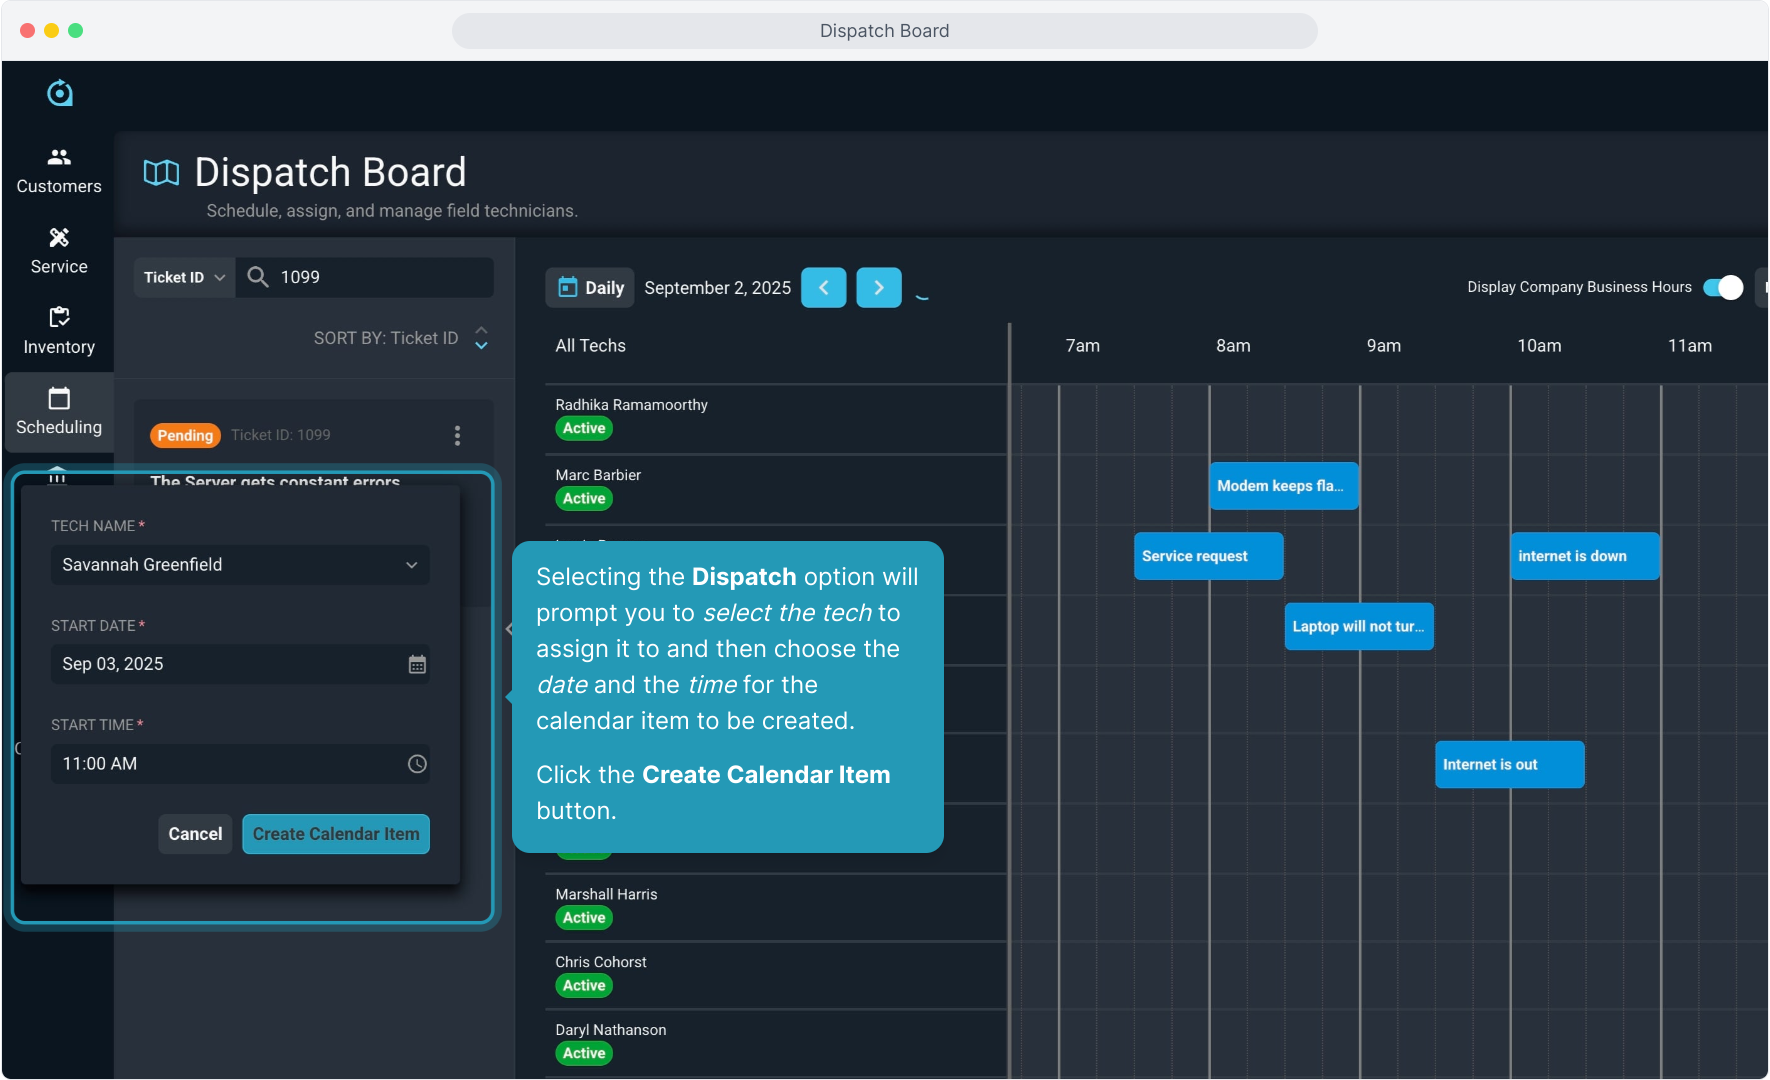Maximize the window with the green button
This screenshot has width=1770, height=1080.
(76, 30)
